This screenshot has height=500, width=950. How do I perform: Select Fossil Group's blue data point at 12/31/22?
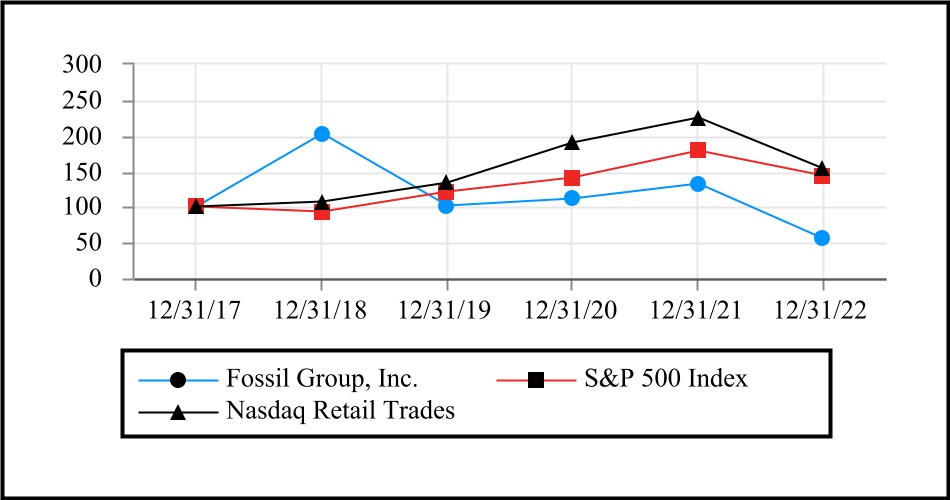tap(822, 238)
